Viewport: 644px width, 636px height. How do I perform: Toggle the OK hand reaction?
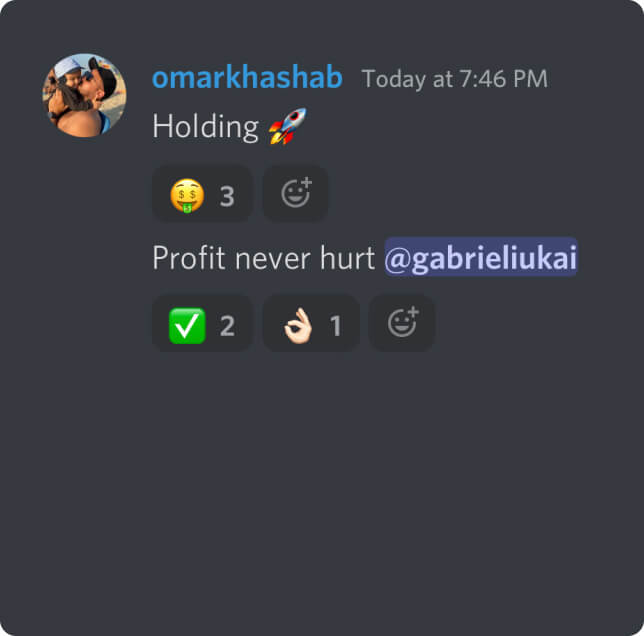pyautogui.click(x=311, y=324)
